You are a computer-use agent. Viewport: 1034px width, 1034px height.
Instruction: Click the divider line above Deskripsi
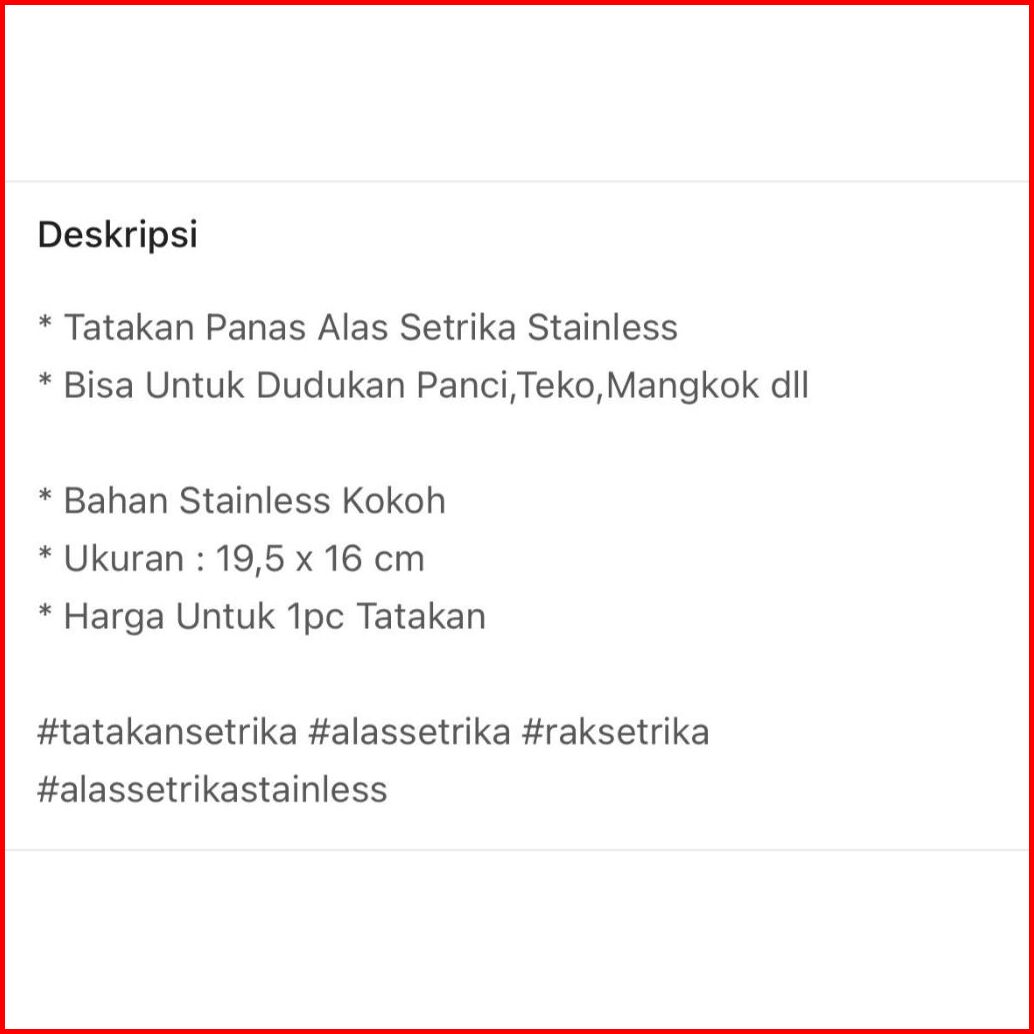tap(517, 181)
